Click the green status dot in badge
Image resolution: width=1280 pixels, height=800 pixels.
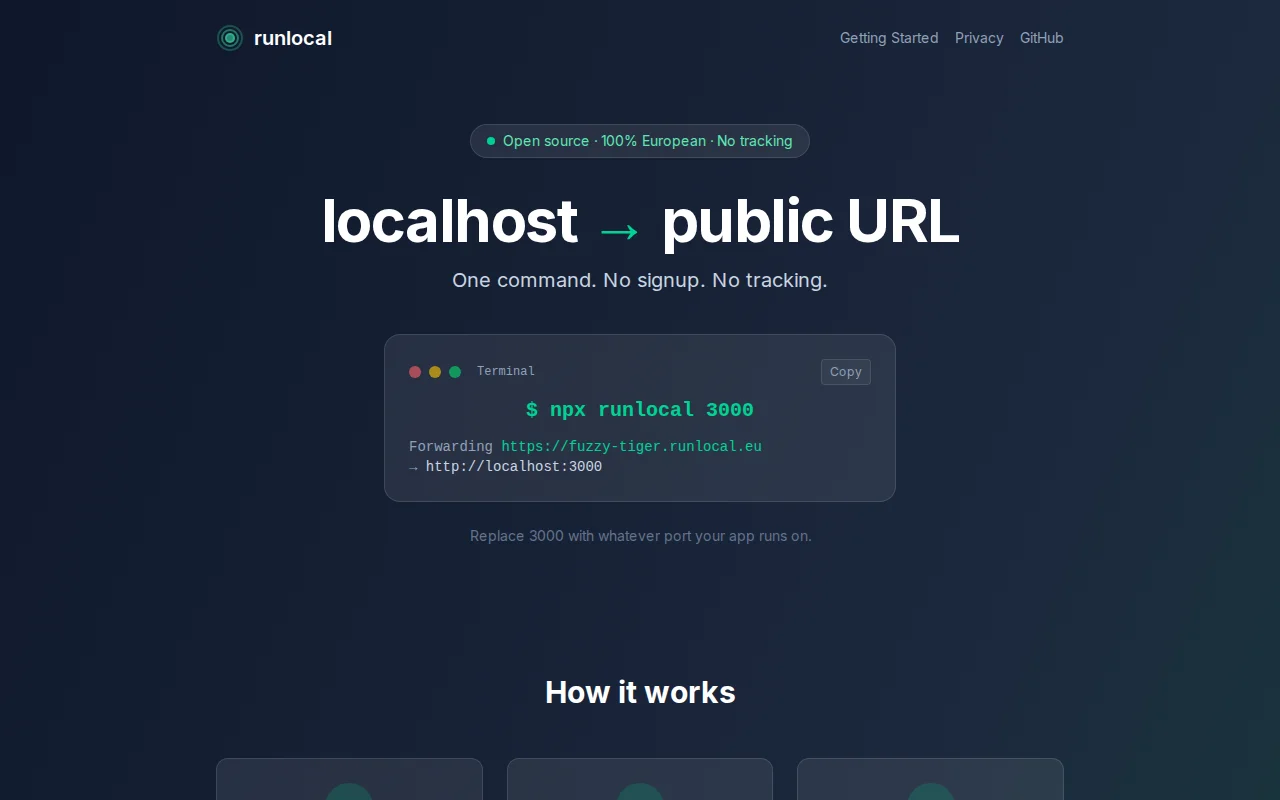[491, 141]
